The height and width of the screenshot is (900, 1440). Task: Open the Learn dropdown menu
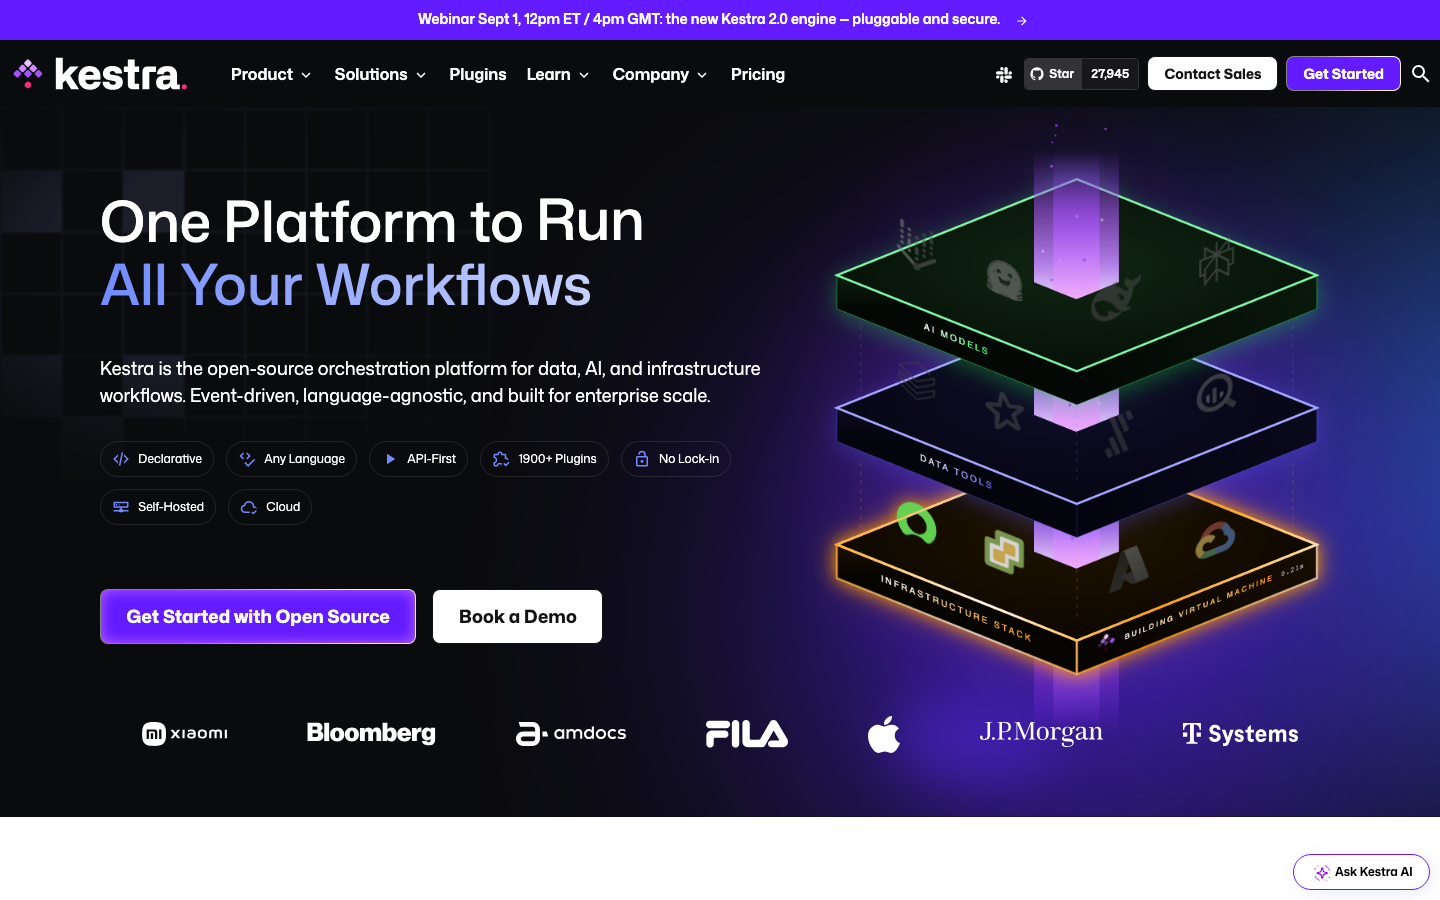click(558, 74)
